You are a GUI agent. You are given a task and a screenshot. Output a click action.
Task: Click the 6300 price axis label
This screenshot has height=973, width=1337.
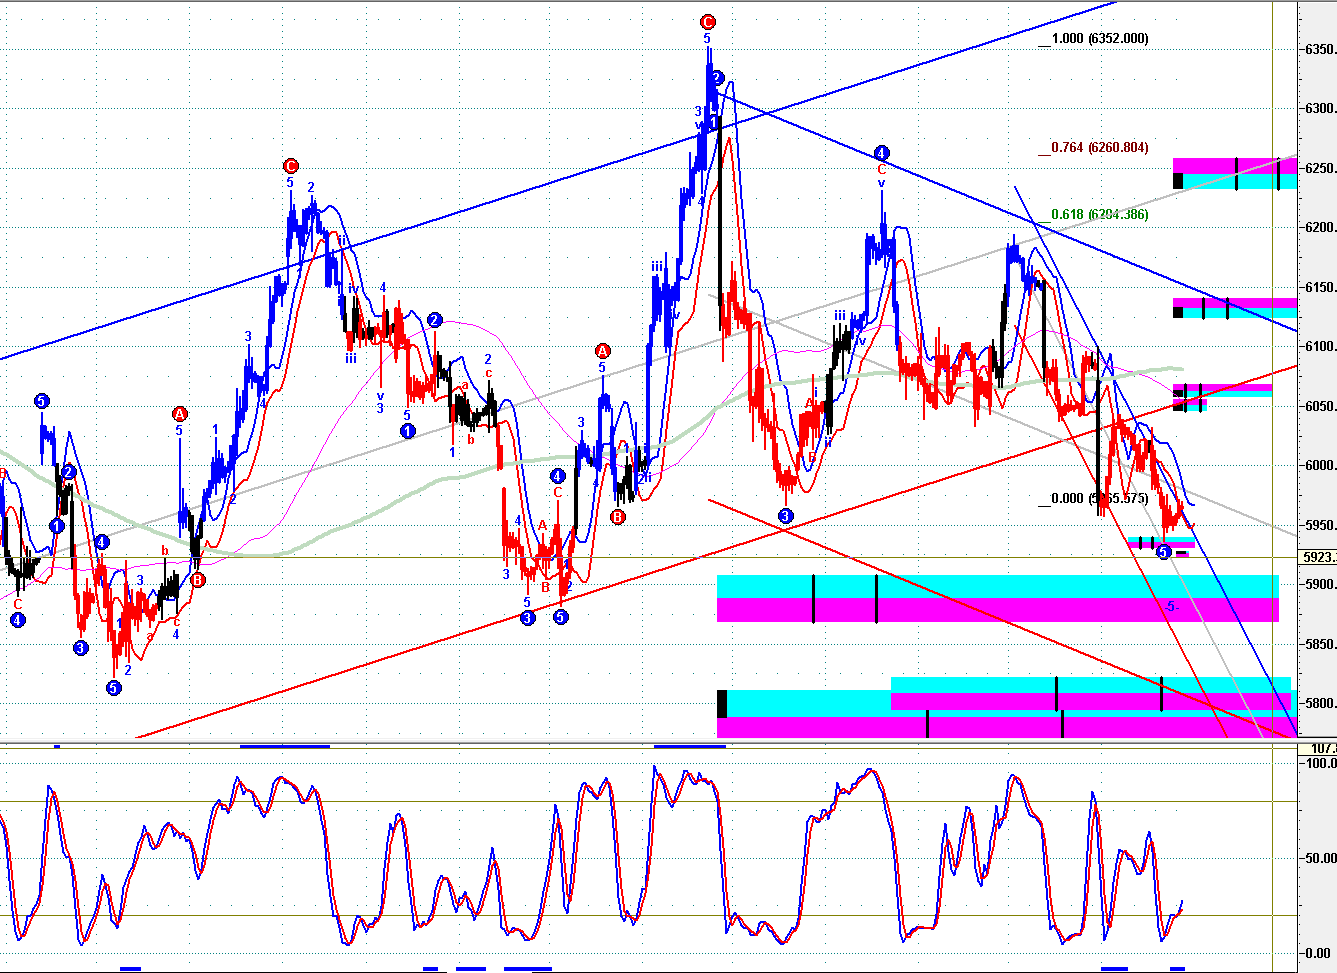[1320, 109]
